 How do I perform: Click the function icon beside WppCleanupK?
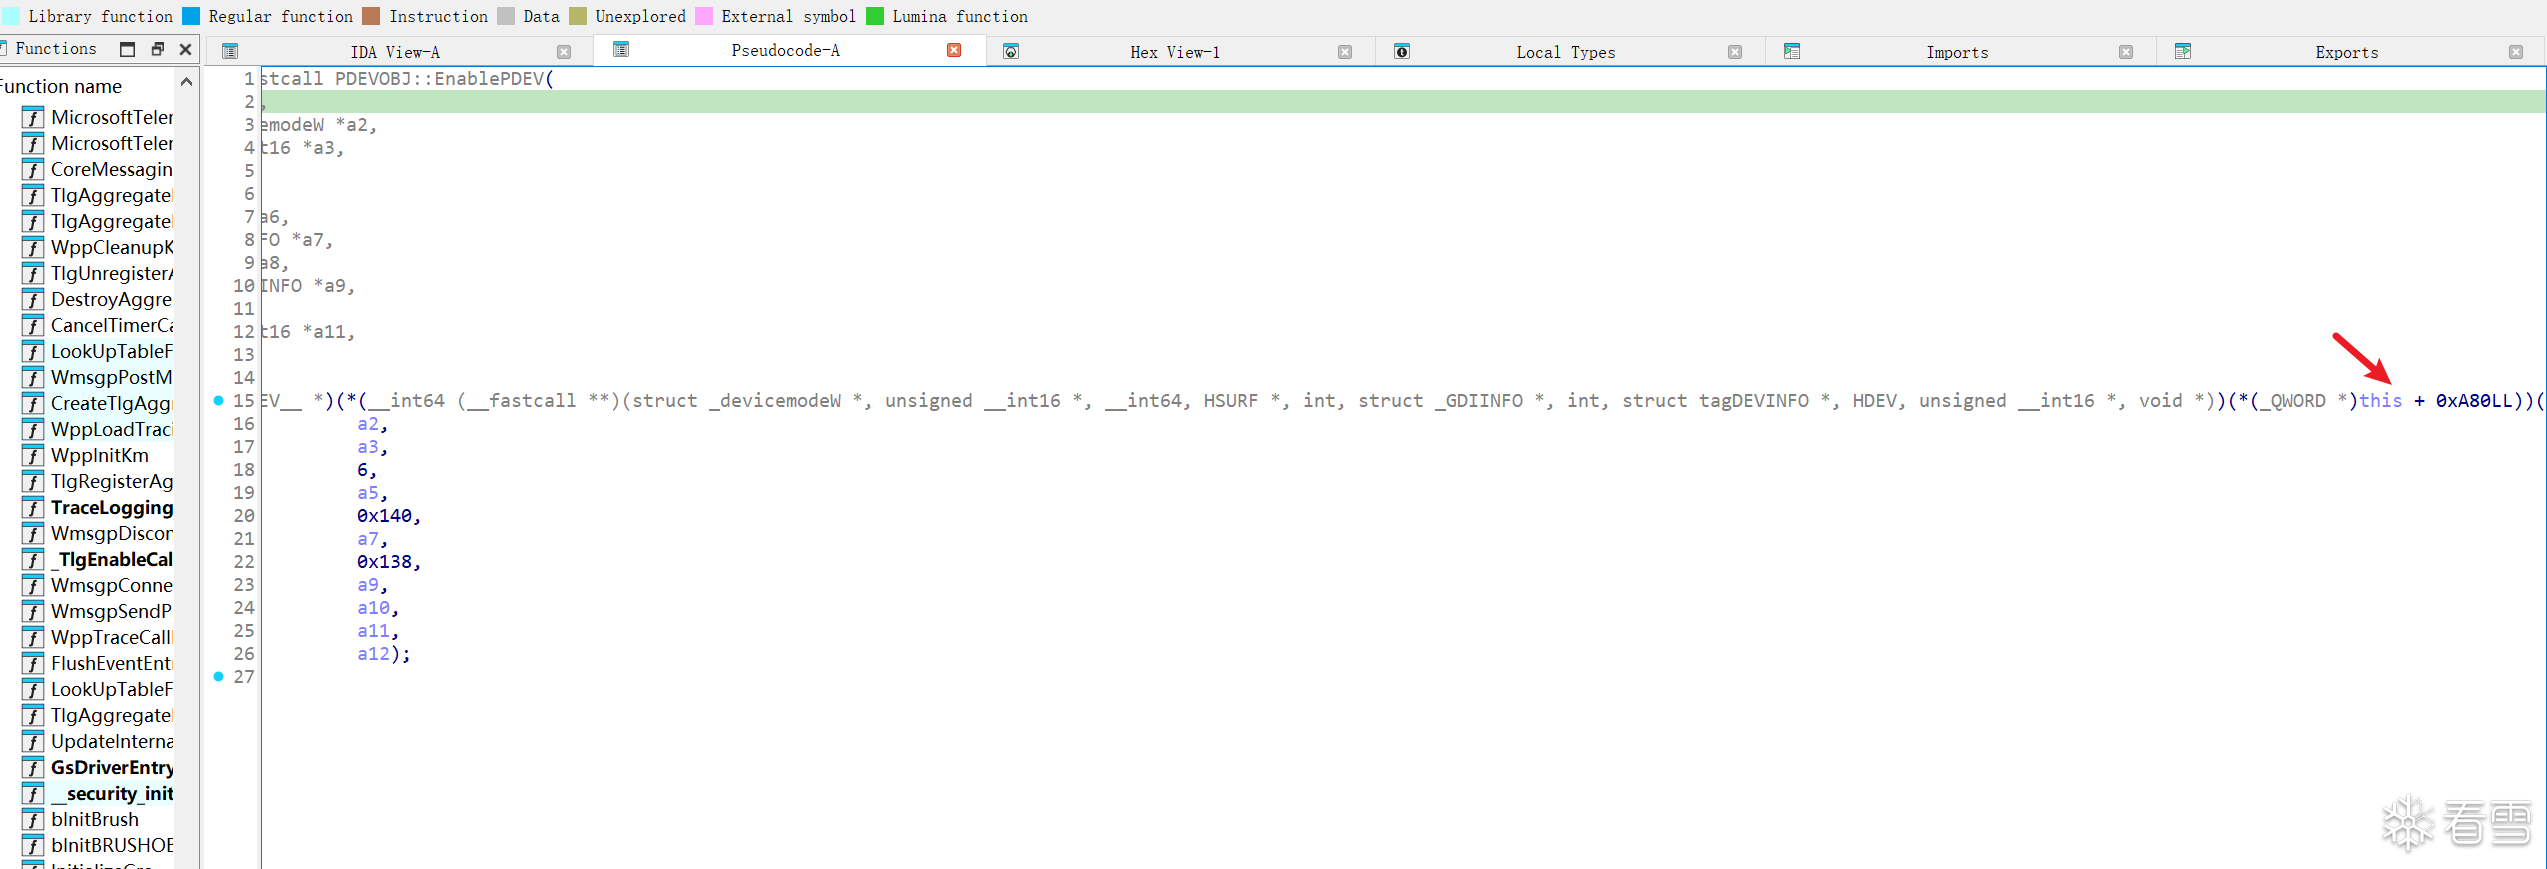(x=33, y=248)
